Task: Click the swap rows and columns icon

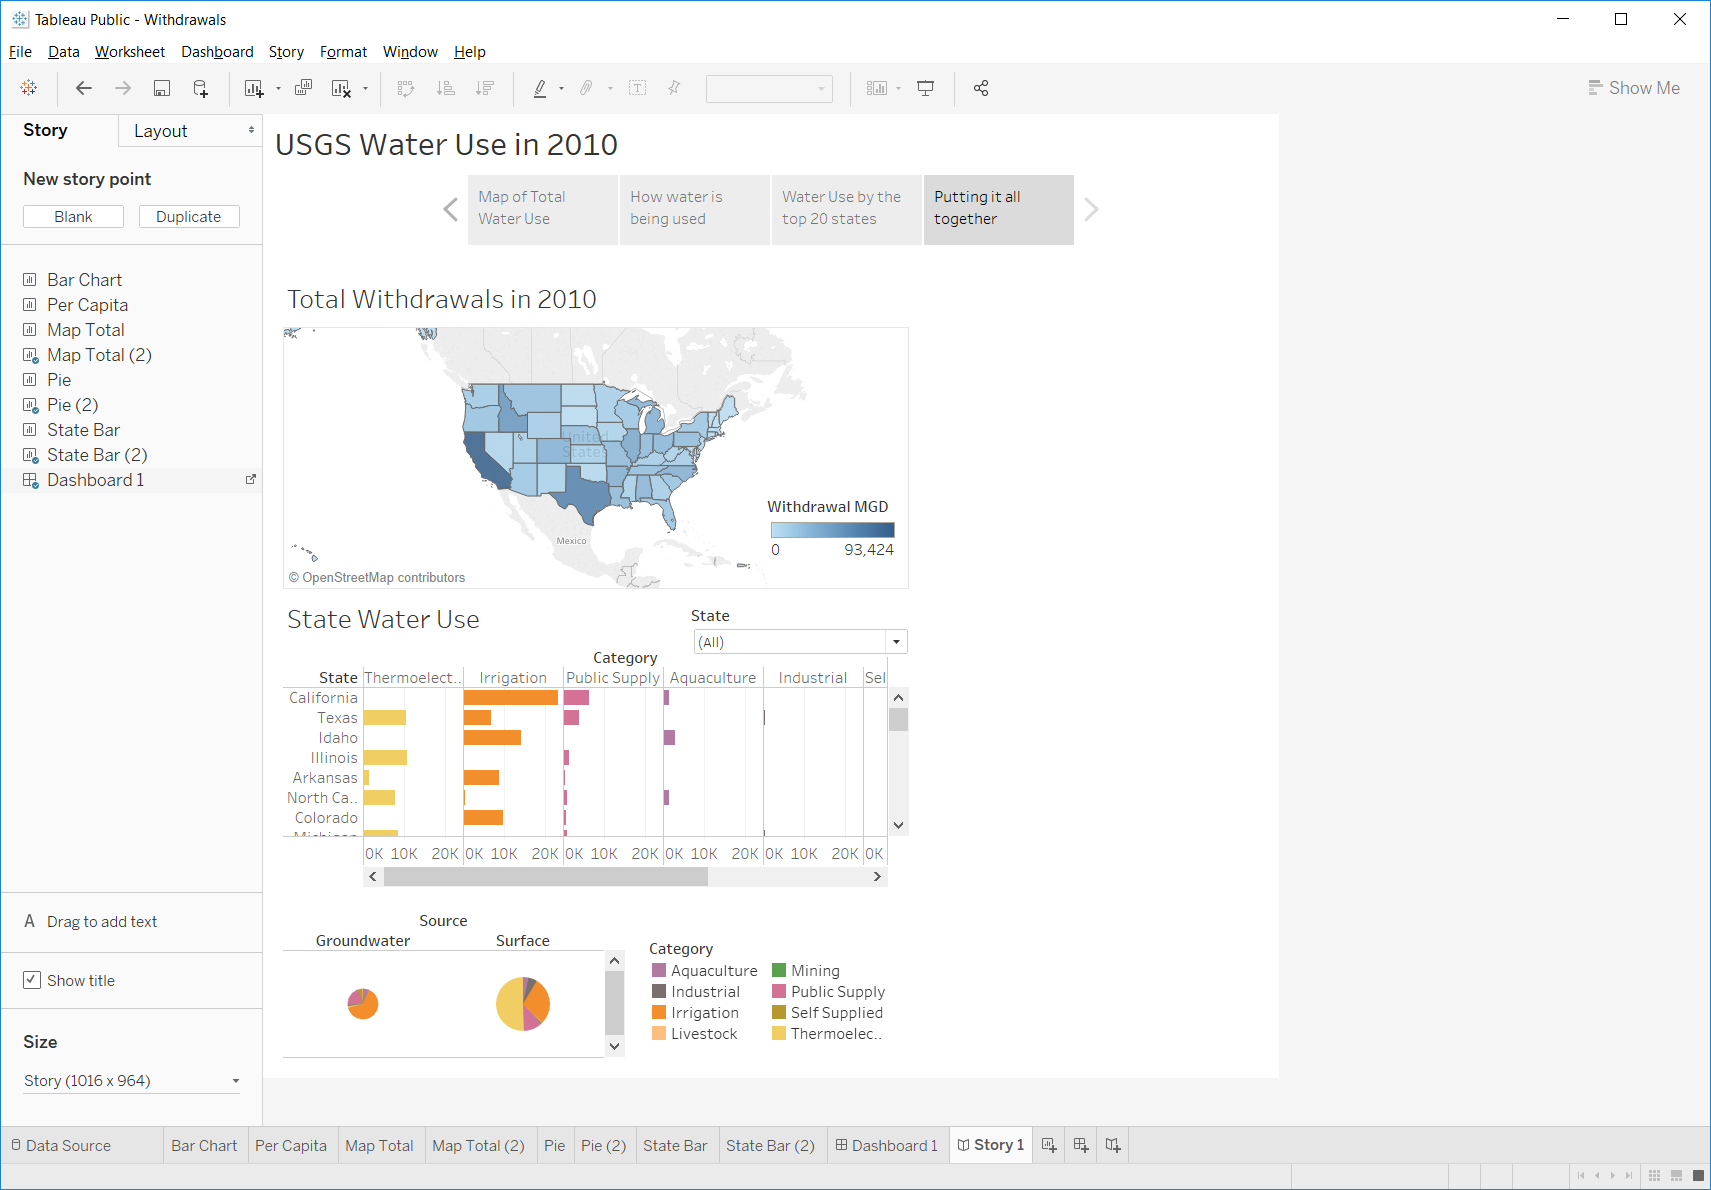Action: pyautogui.click(x=406, y=88)
